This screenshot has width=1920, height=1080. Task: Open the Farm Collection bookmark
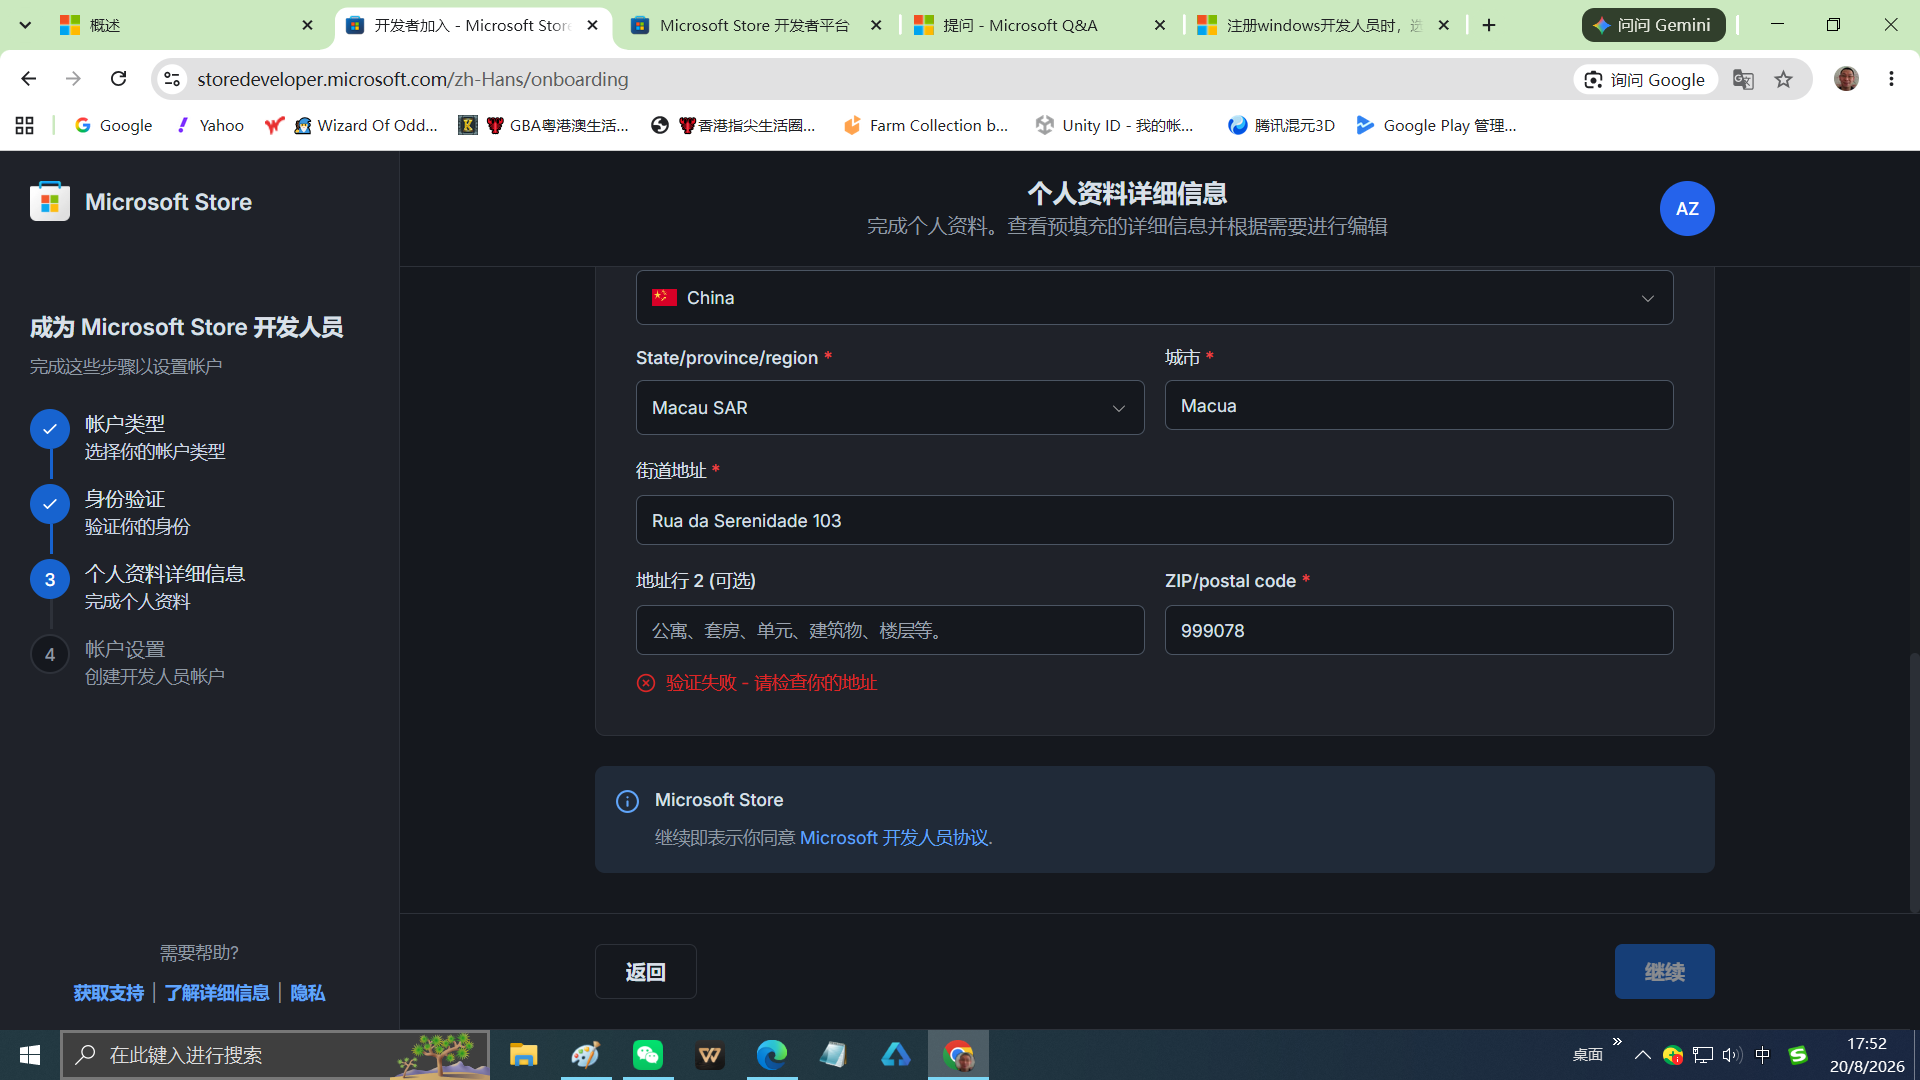click(x=926, y=125)
